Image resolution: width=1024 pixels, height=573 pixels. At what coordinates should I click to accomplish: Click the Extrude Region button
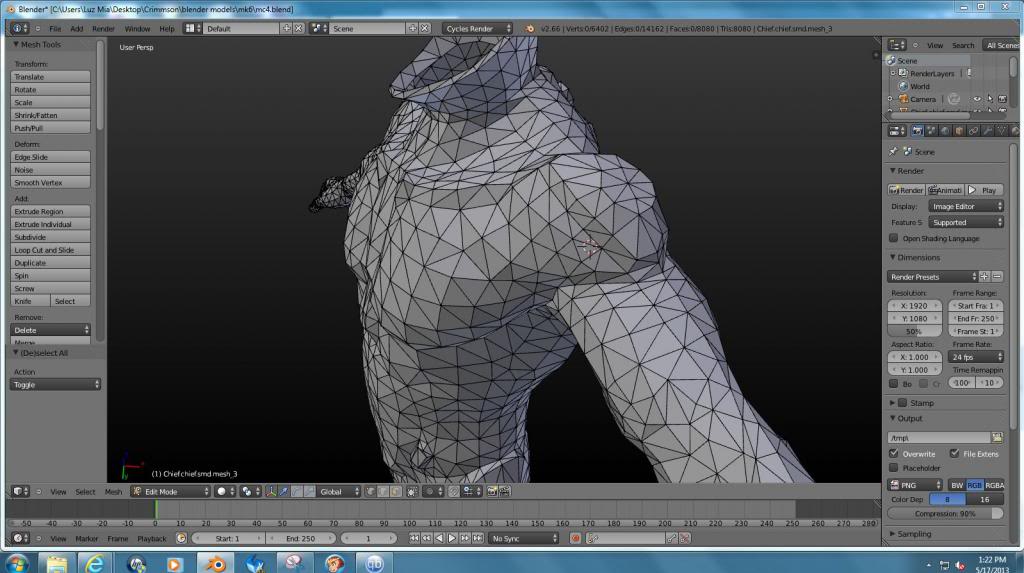(x=50, y=212)
